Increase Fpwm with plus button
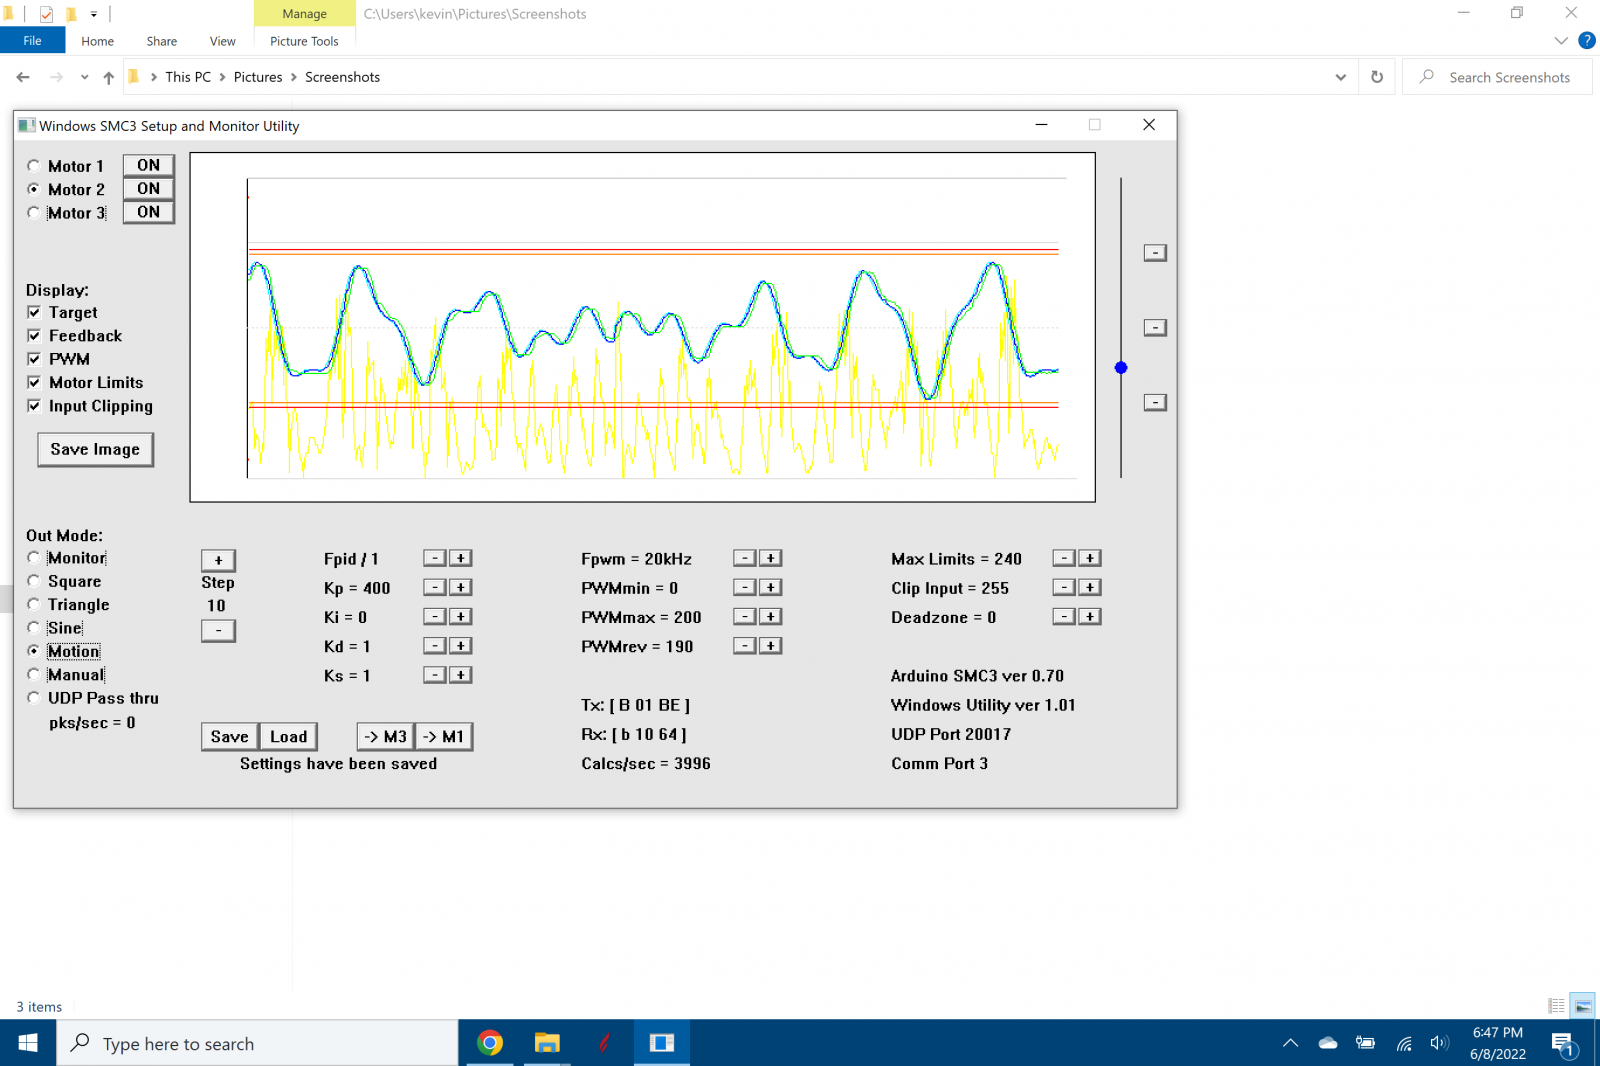 771,558
